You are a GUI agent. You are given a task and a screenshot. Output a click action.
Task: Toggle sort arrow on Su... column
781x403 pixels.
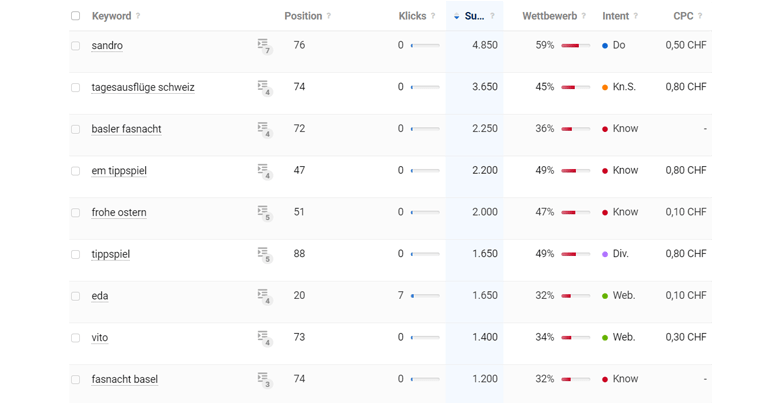click(456, 16)
